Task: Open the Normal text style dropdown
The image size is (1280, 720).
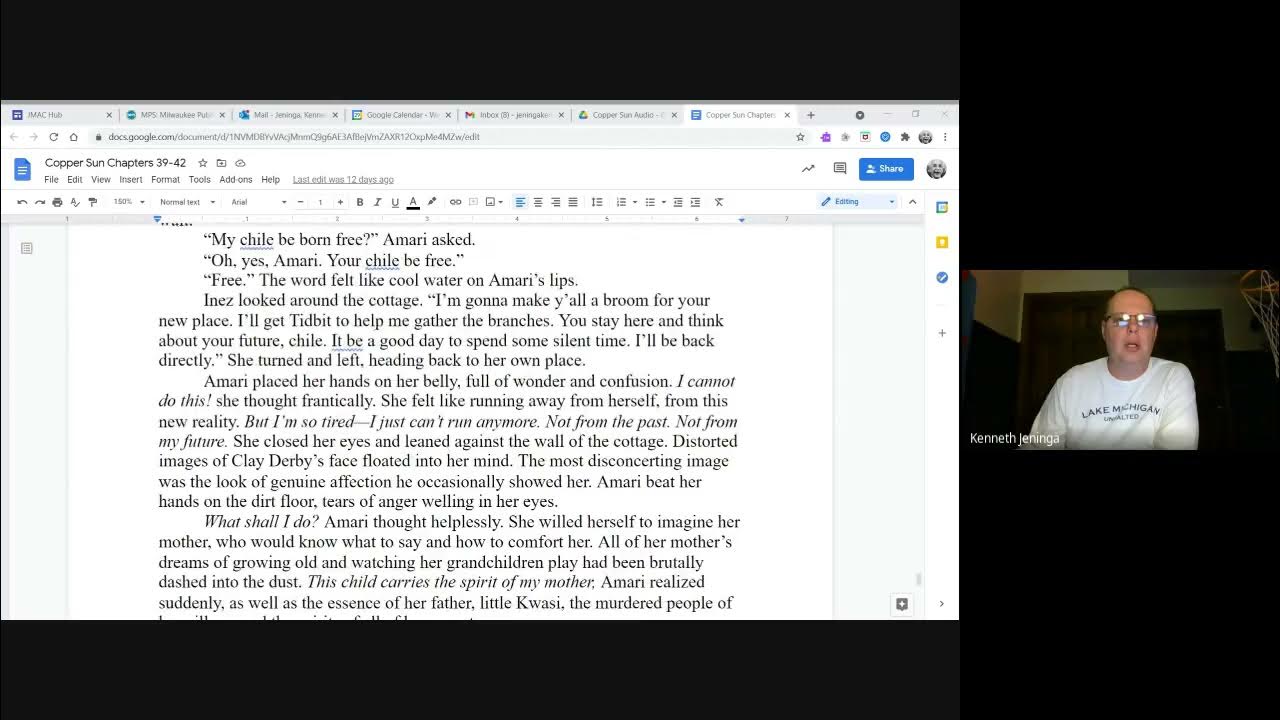Action: pyautogui.click(x=187, y=202)
